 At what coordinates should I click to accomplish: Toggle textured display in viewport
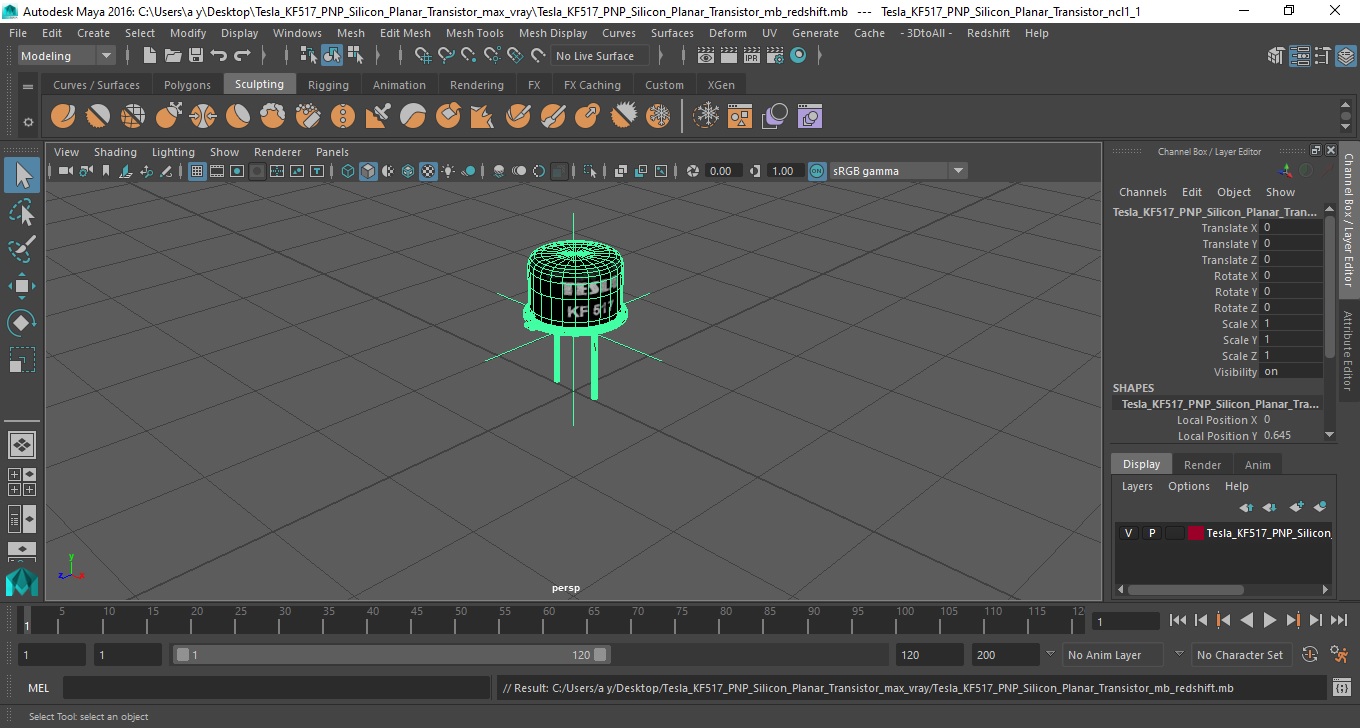428,171
